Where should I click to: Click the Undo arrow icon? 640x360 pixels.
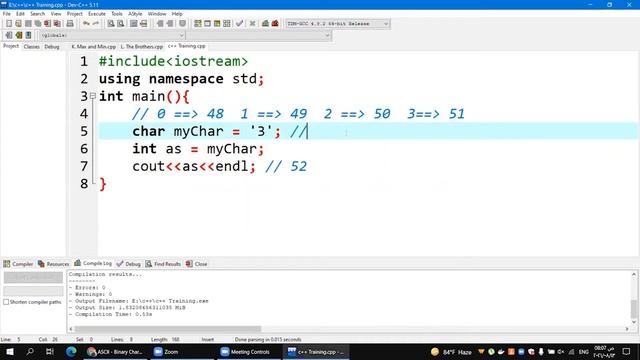tap(86, 24)
